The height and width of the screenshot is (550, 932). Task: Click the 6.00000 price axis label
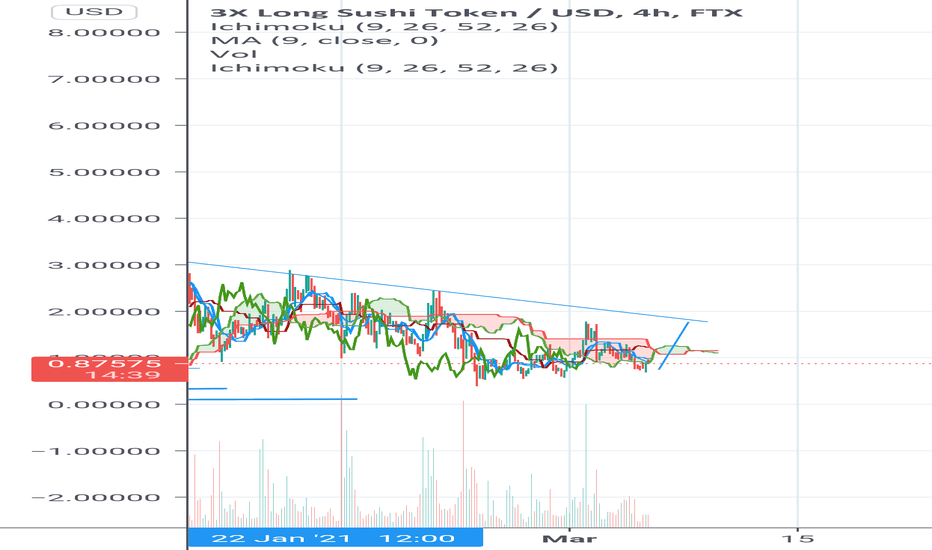pyautogui.click(x=105, y=125)
